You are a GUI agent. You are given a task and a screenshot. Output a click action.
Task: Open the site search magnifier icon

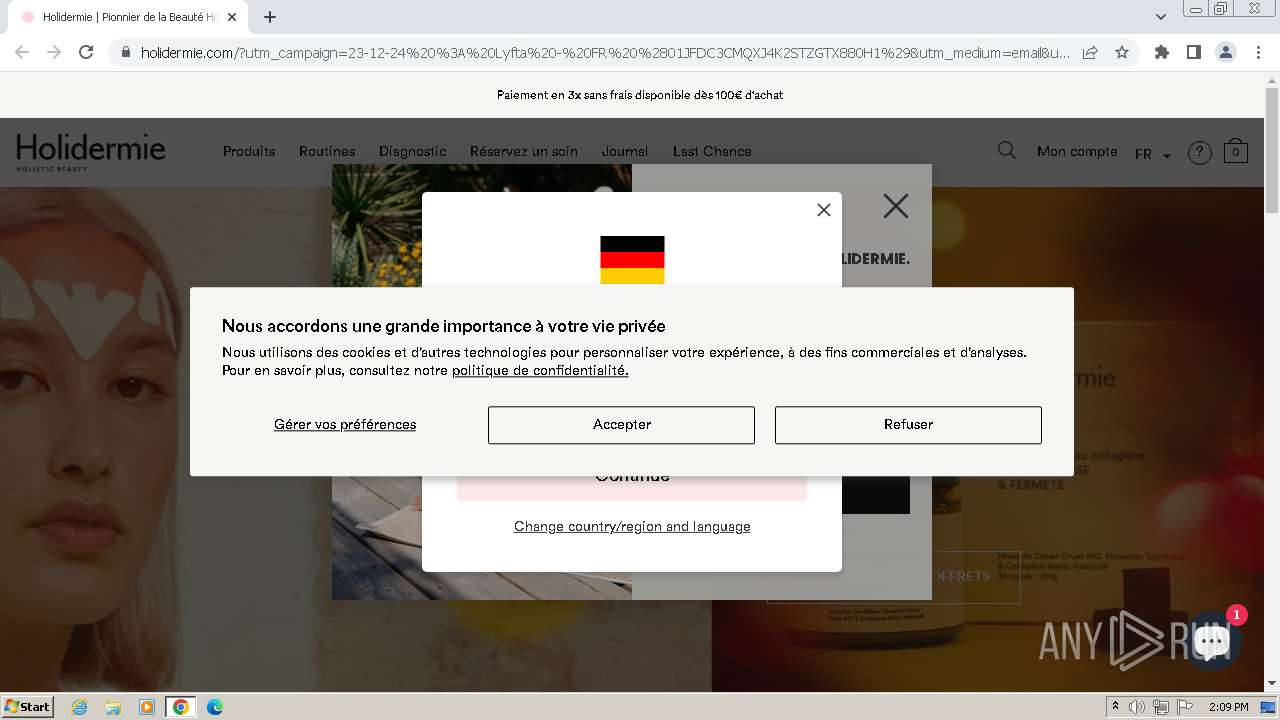1007,150
